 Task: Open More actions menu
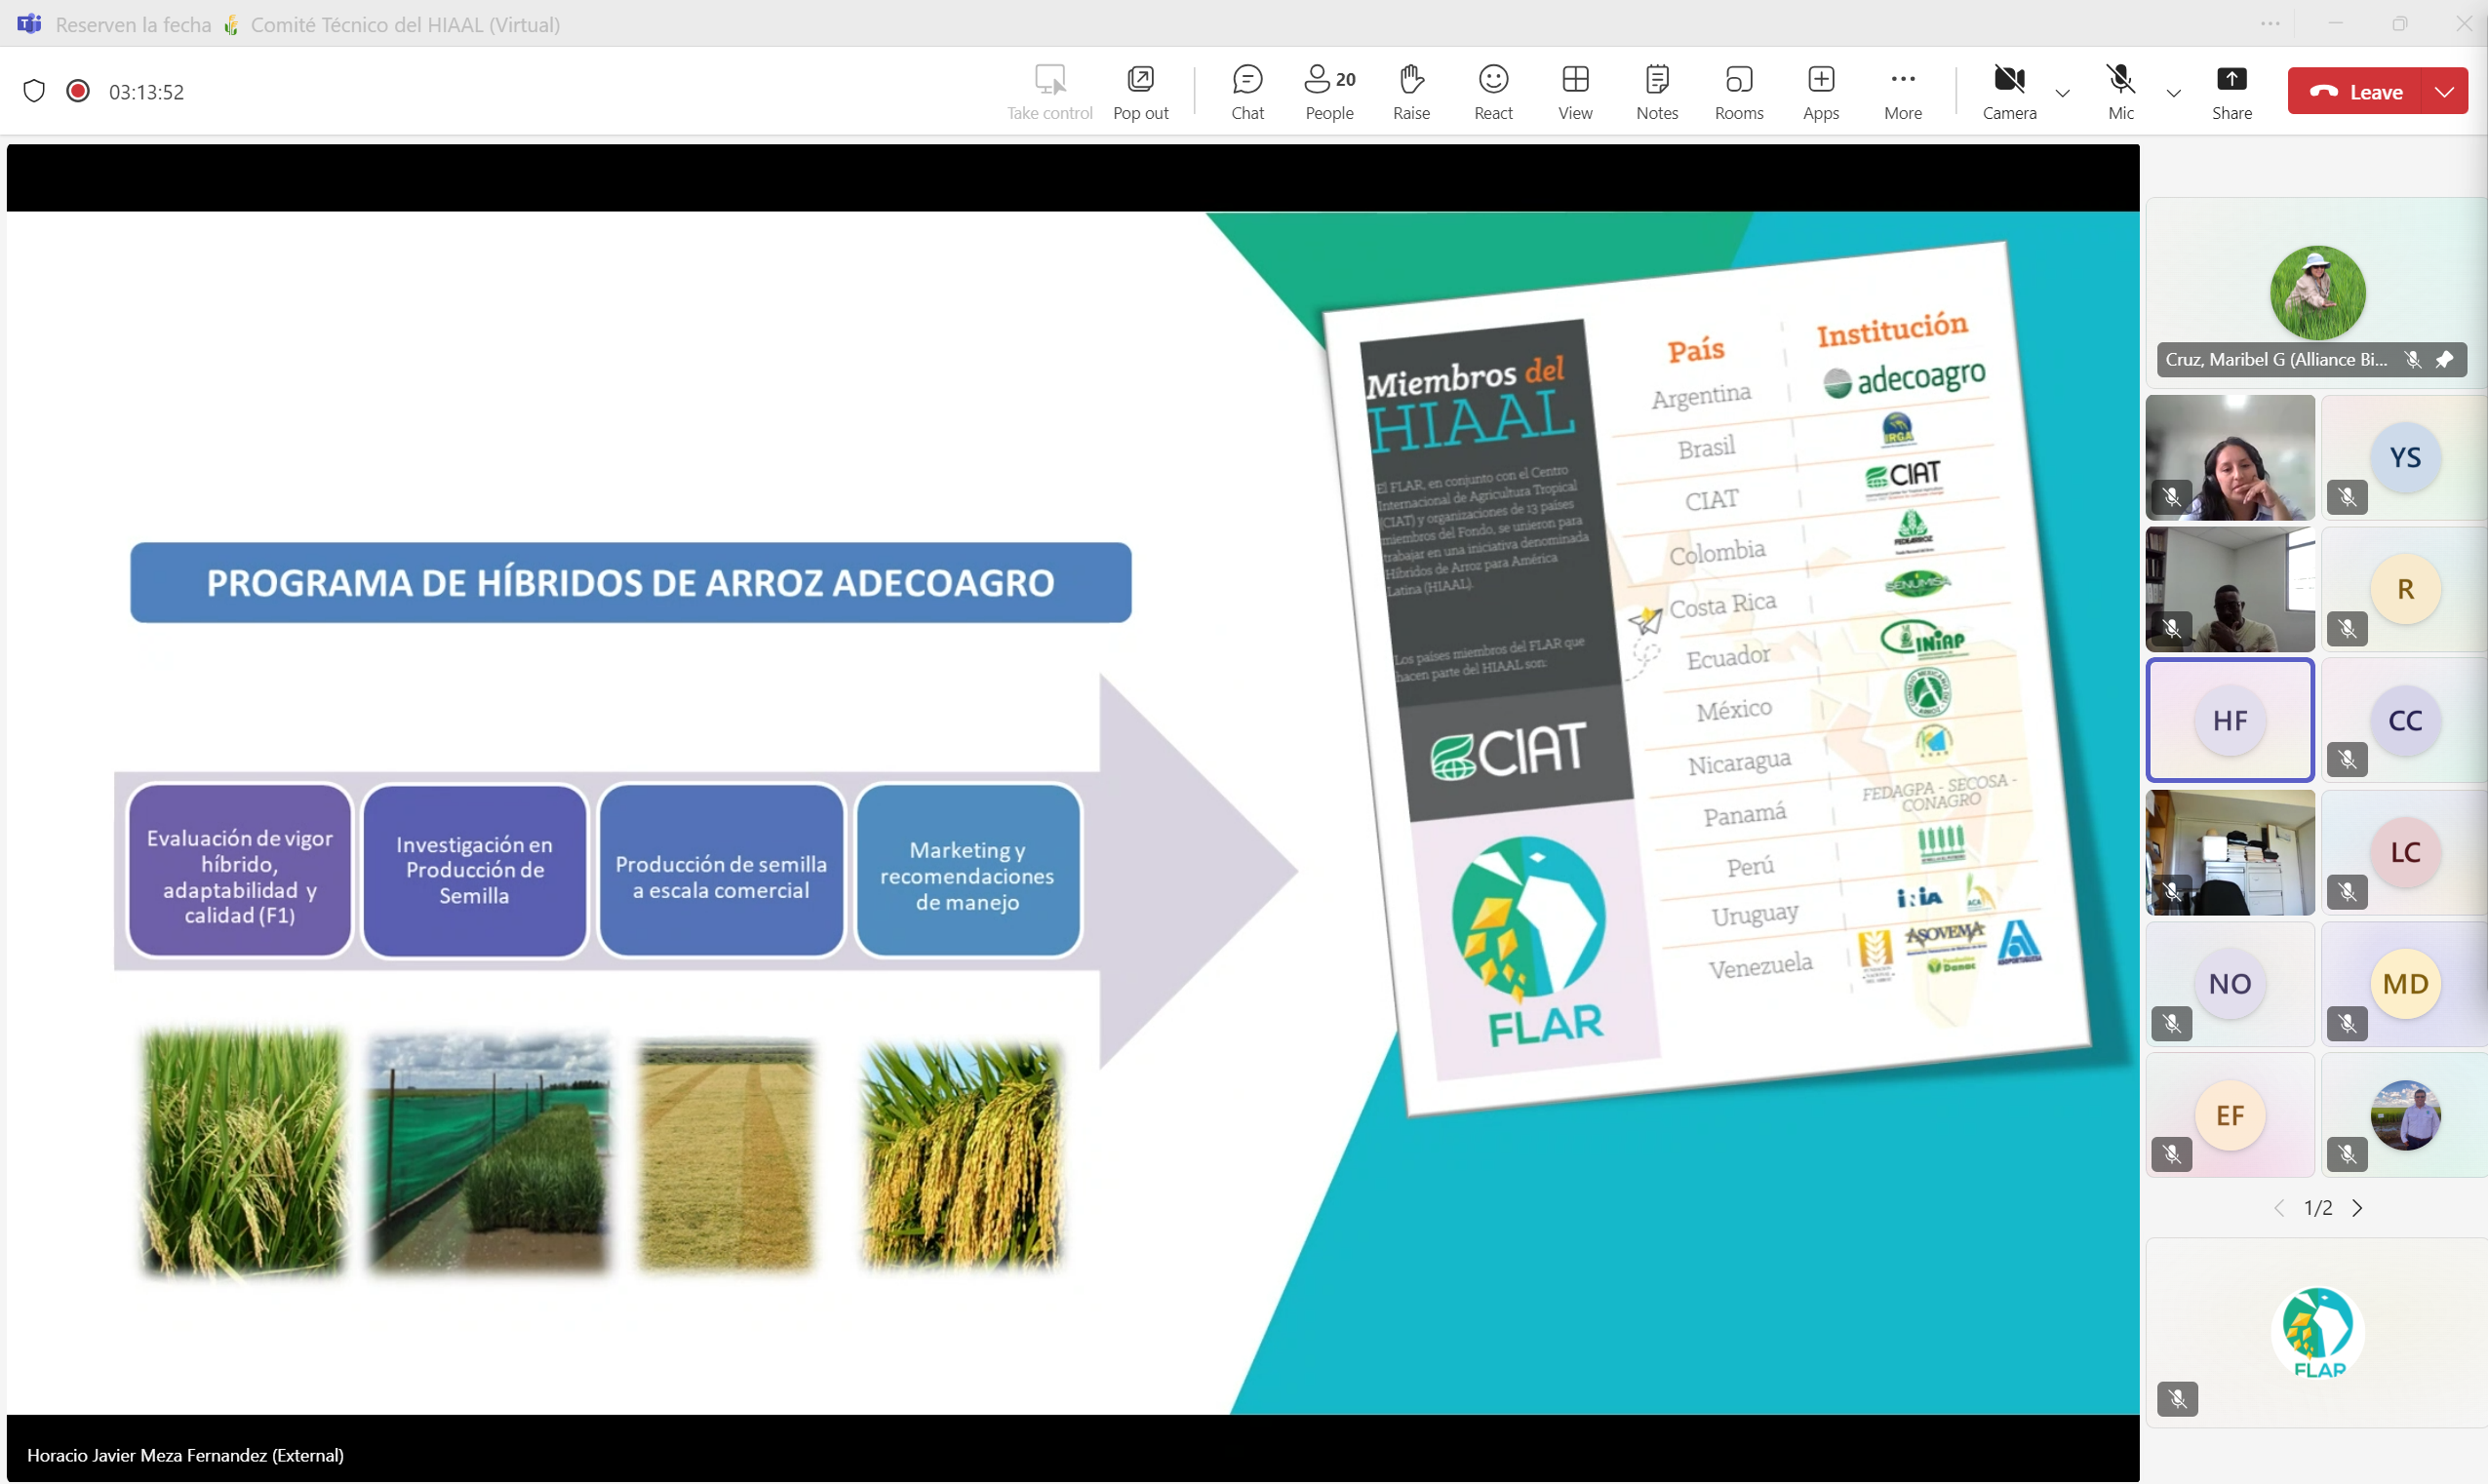coord(1903,92)
